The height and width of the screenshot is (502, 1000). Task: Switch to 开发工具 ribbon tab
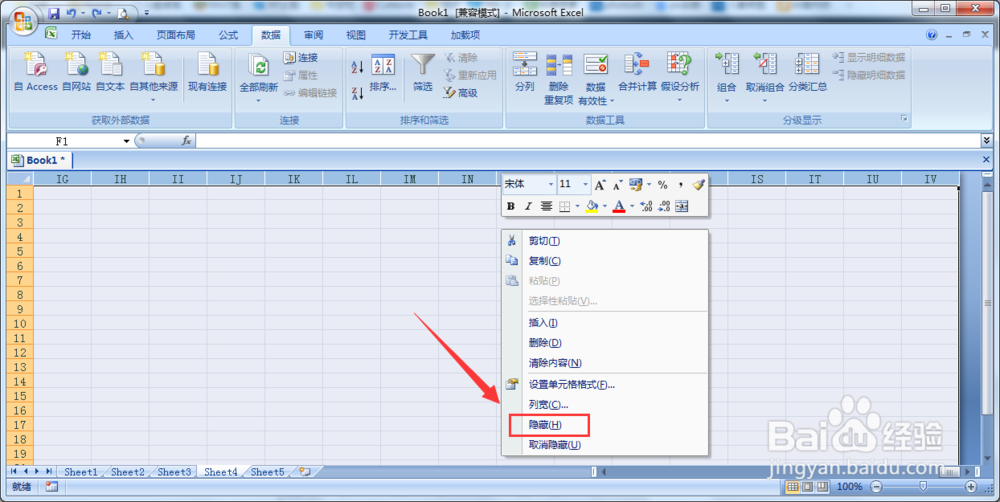point(408,35)
